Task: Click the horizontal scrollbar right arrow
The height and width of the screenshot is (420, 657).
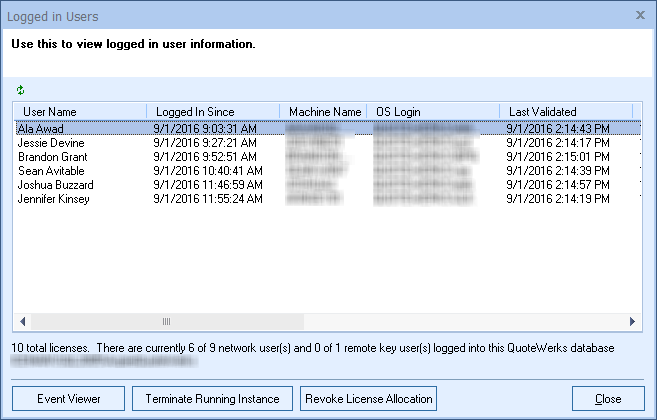Action: pos(632,322)
